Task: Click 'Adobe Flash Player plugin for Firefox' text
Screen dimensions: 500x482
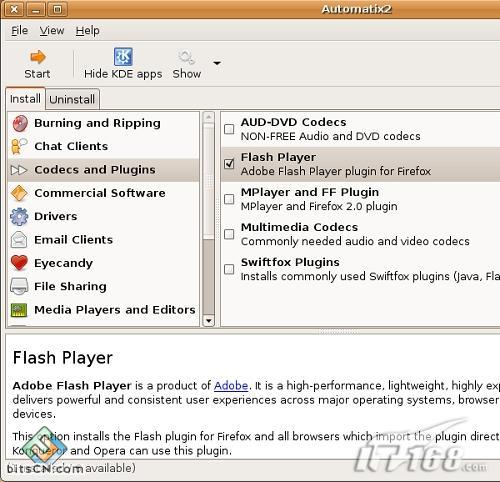Action: [x=336, y=171]
